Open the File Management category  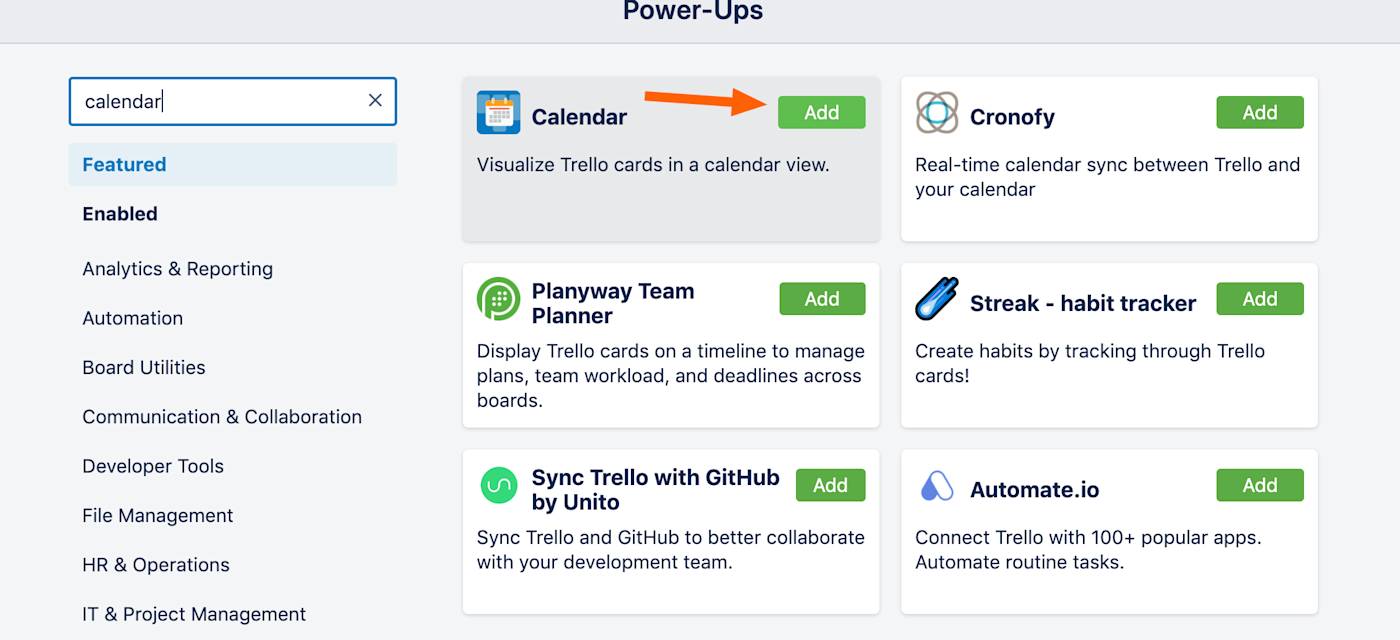[x=157, y=515]
